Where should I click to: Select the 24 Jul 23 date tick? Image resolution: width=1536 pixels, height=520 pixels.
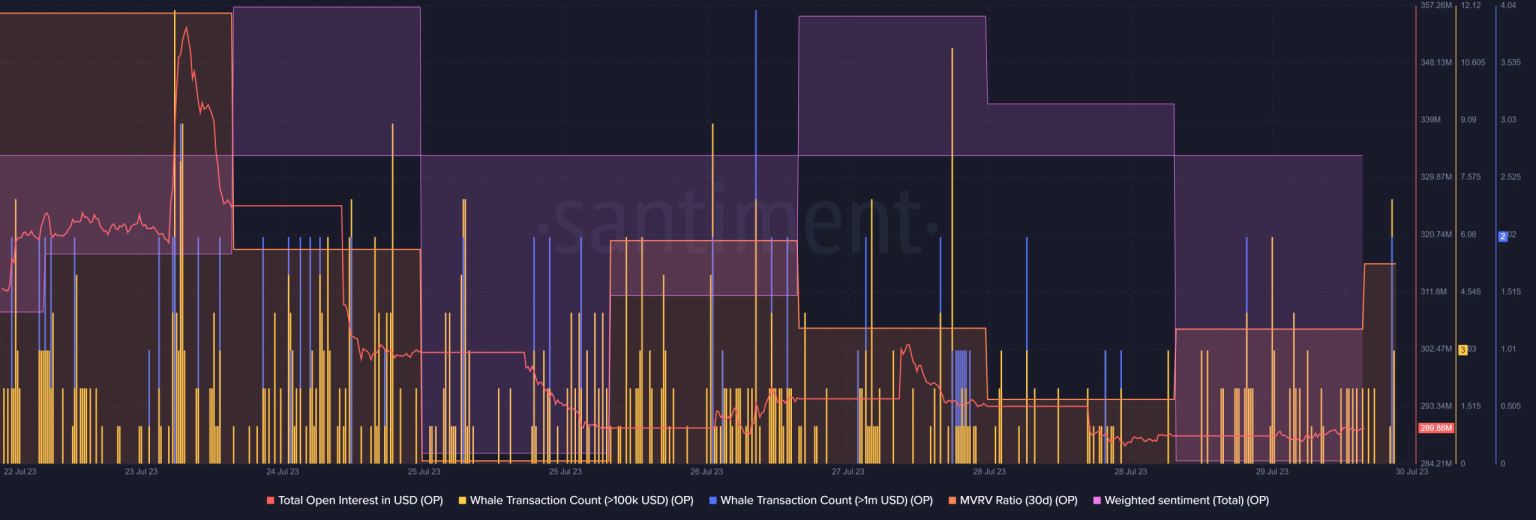point(283,471)
